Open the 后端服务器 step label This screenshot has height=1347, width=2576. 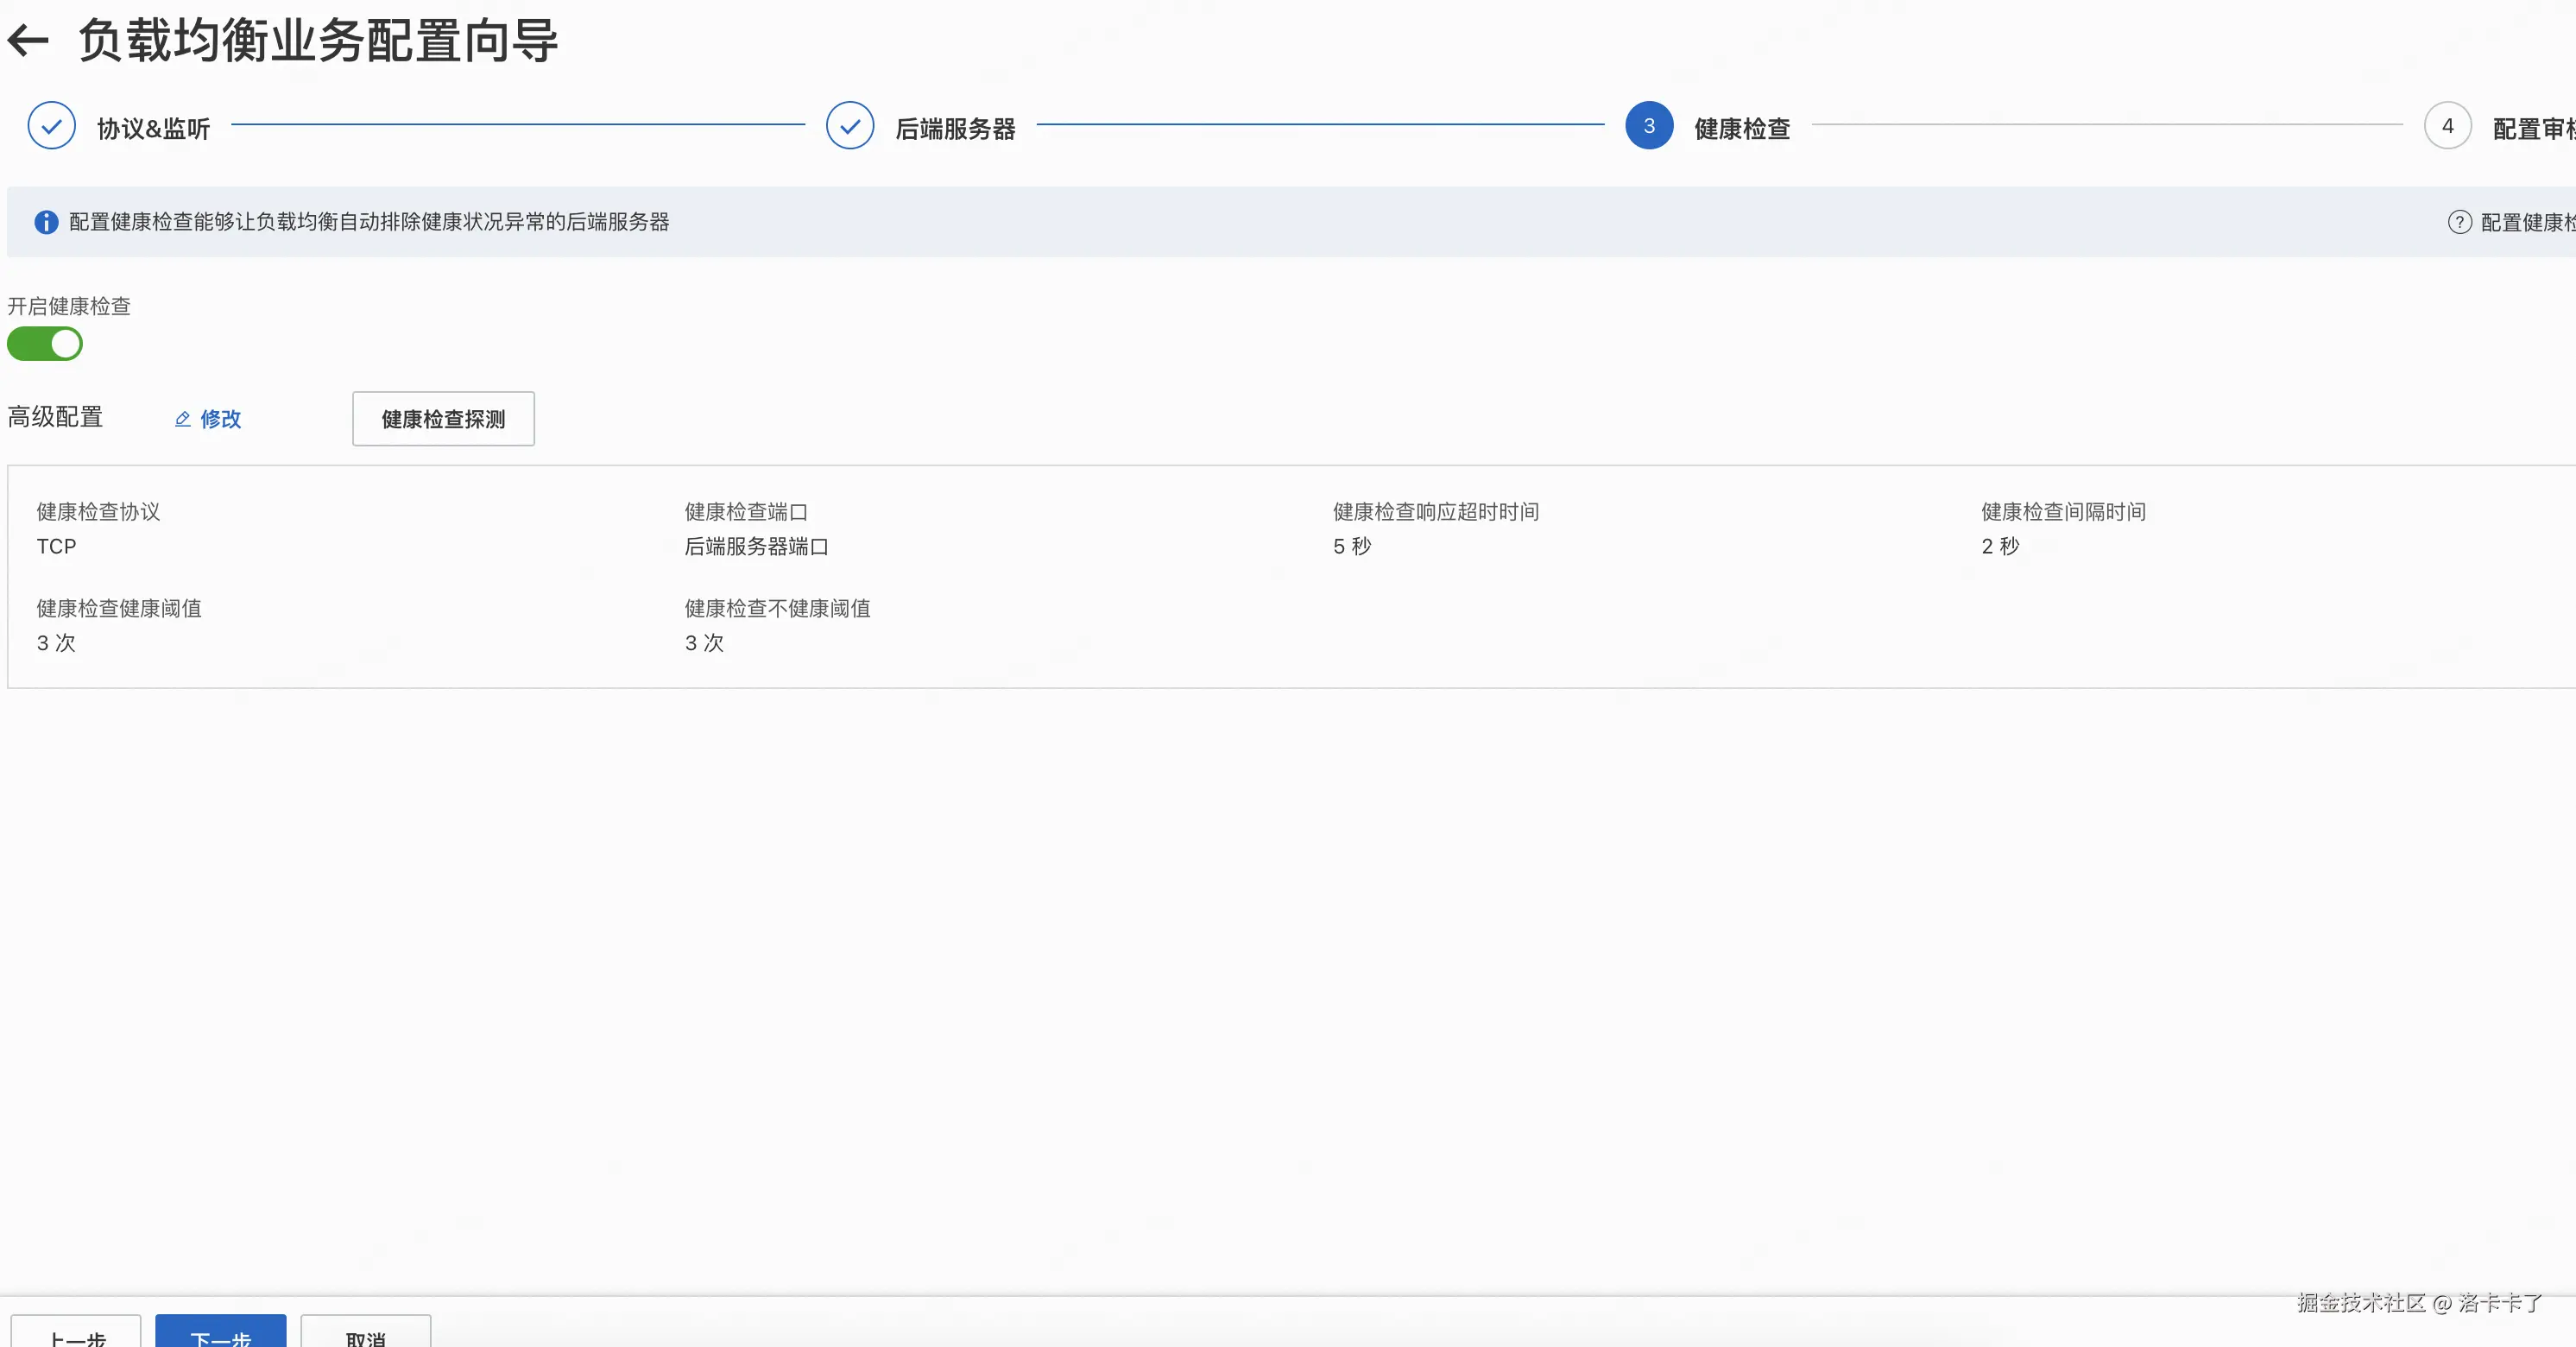coord(955,129)
